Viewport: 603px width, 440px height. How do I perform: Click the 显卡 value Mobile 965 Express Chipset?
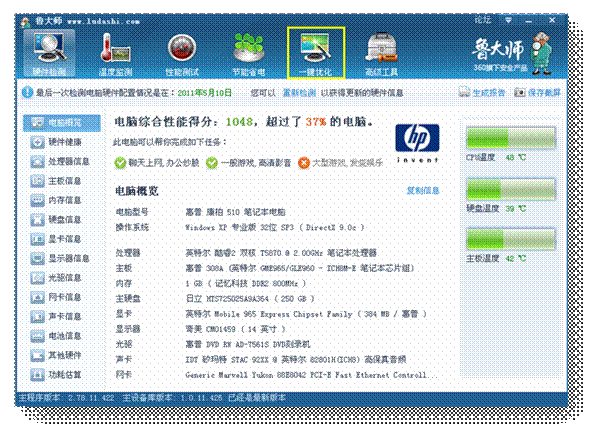tap(306, 314)
